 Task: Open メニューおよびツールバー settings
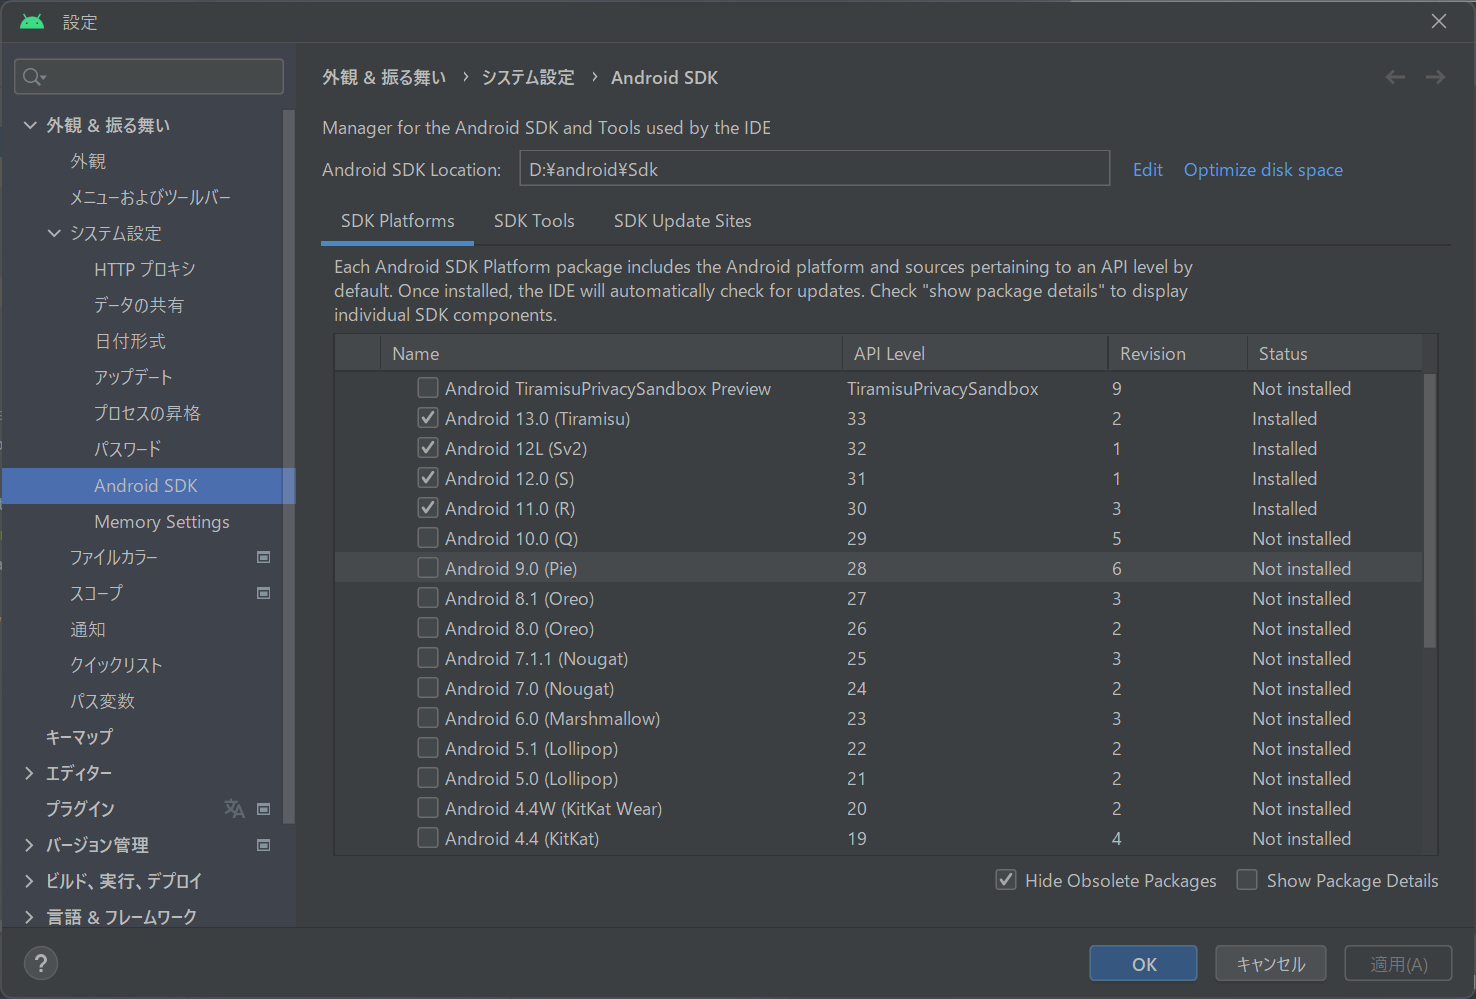pos(150,197)
